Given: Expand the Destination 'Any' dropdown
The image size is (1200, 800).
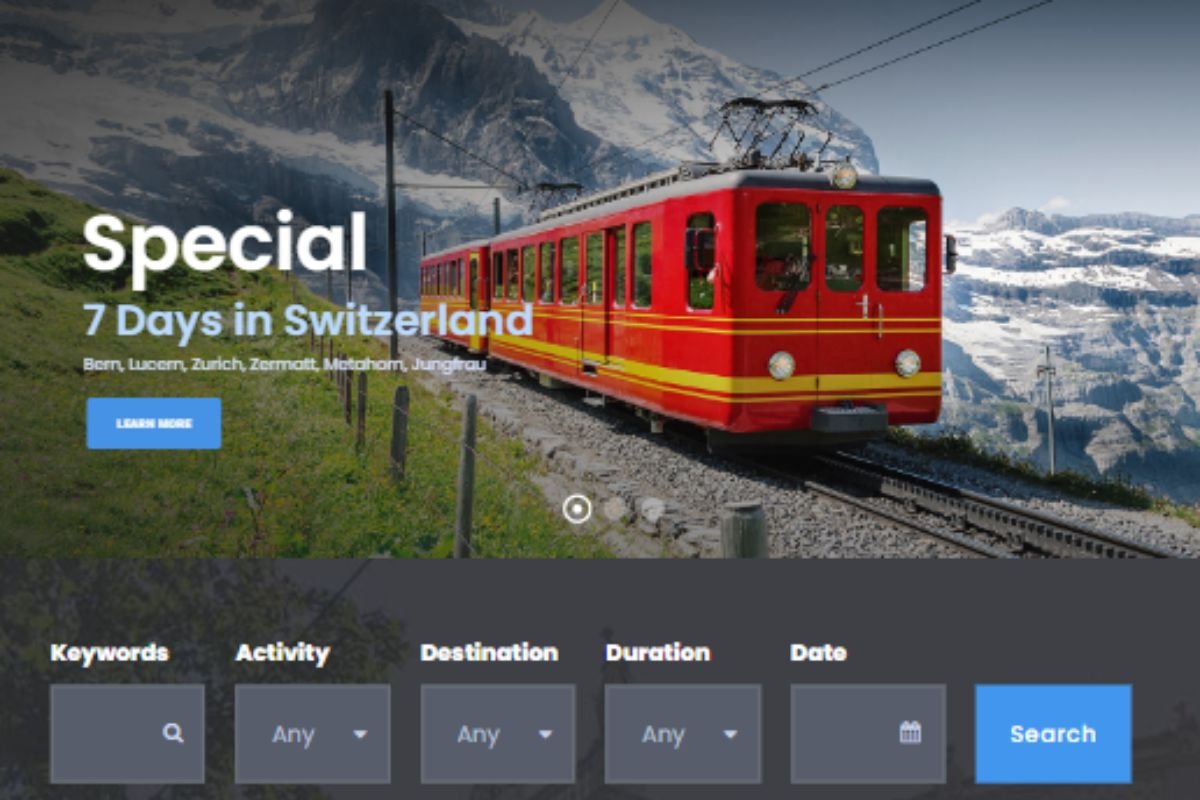Looking at the screenshot, I should click(498, 734).
